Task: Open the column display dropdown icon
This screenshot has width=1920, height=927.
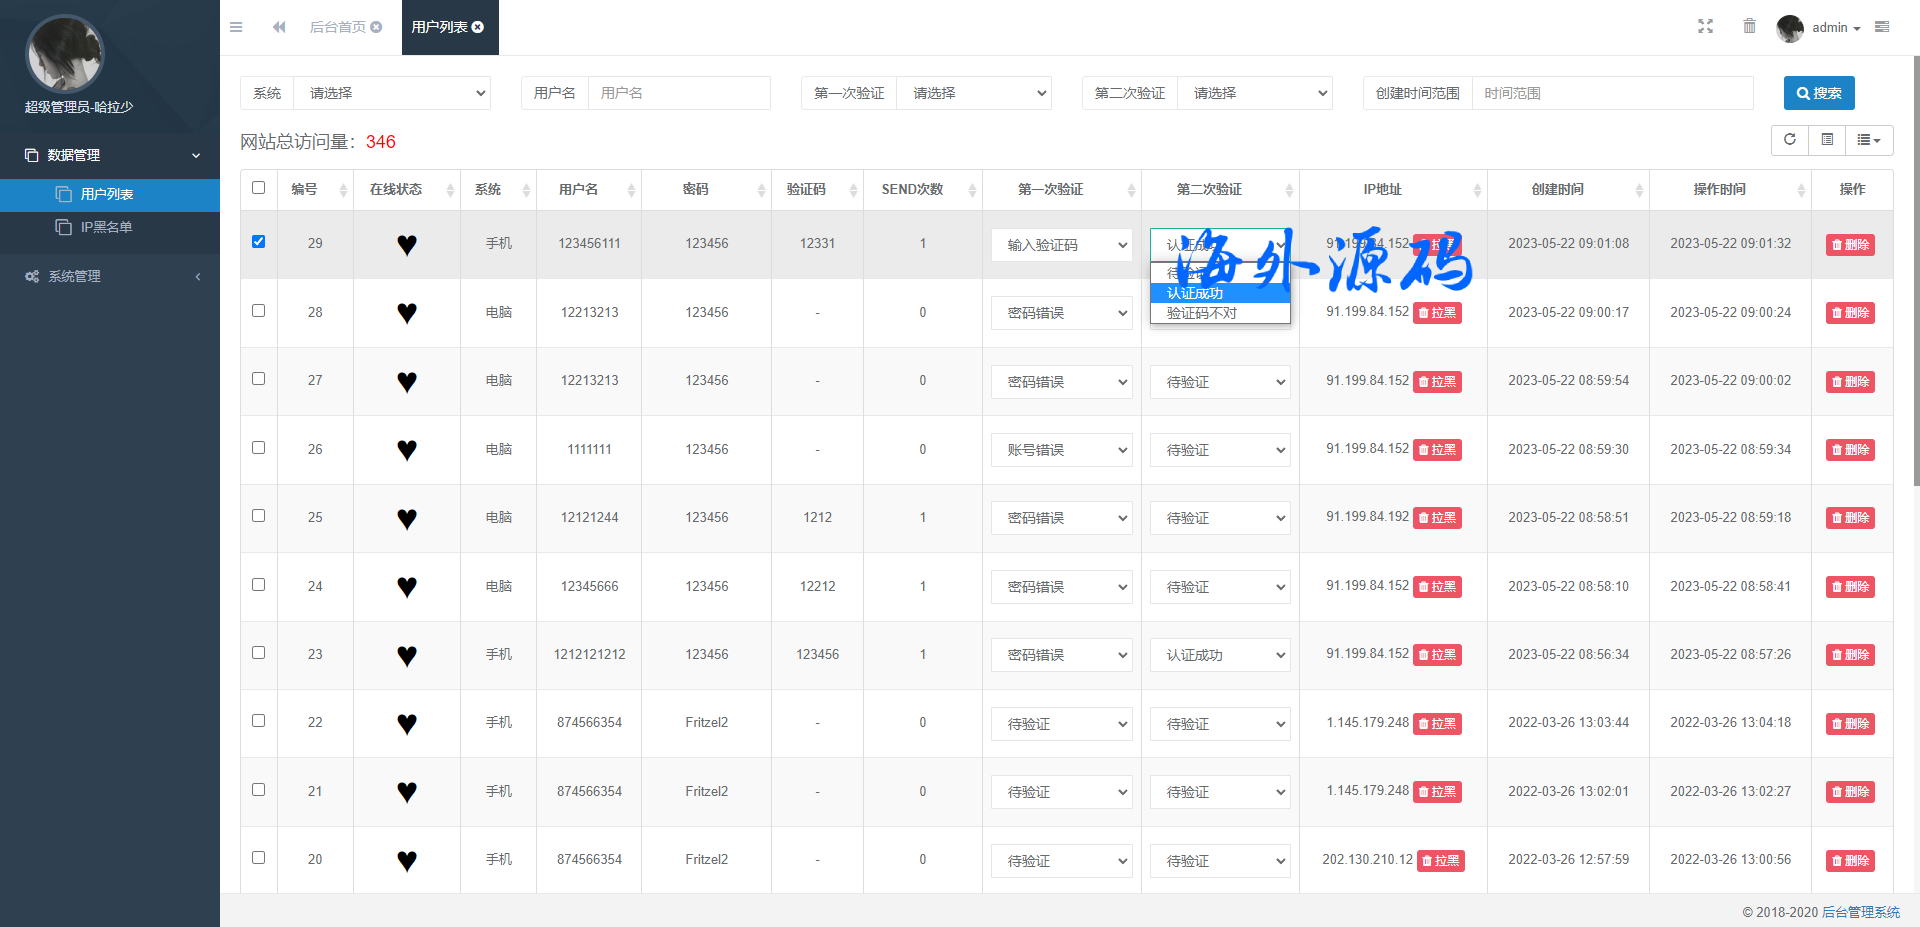Action: pyautogui.click(x=1868, y=140)
